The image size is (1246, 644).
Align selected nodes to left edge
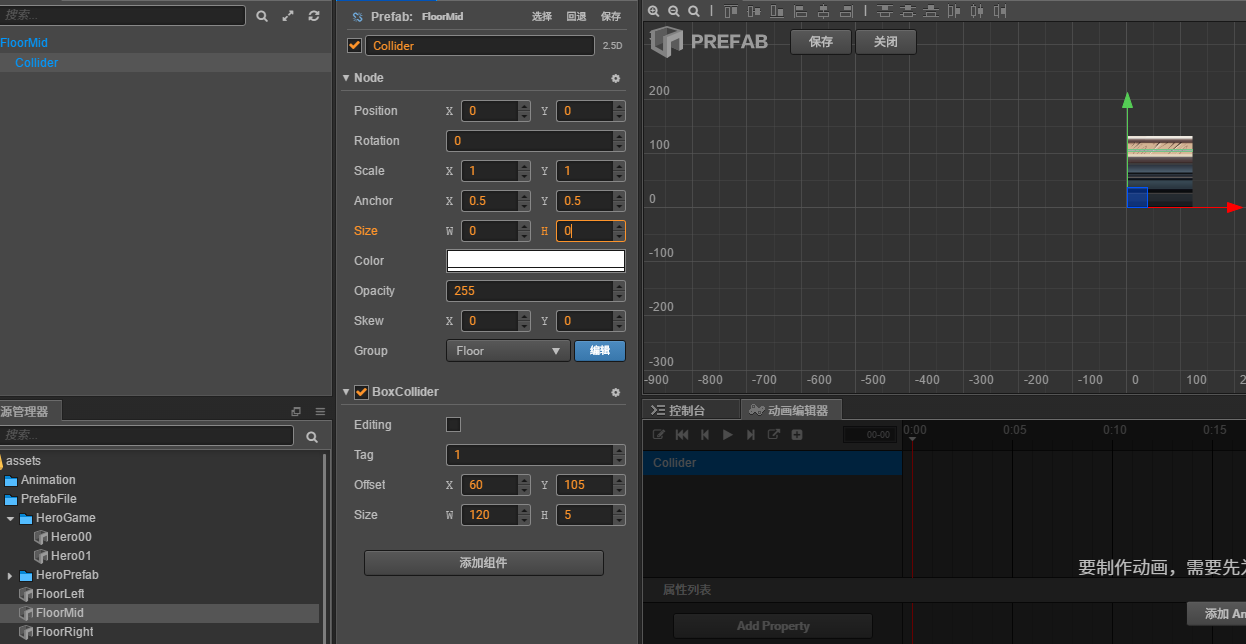coord(800,11)
